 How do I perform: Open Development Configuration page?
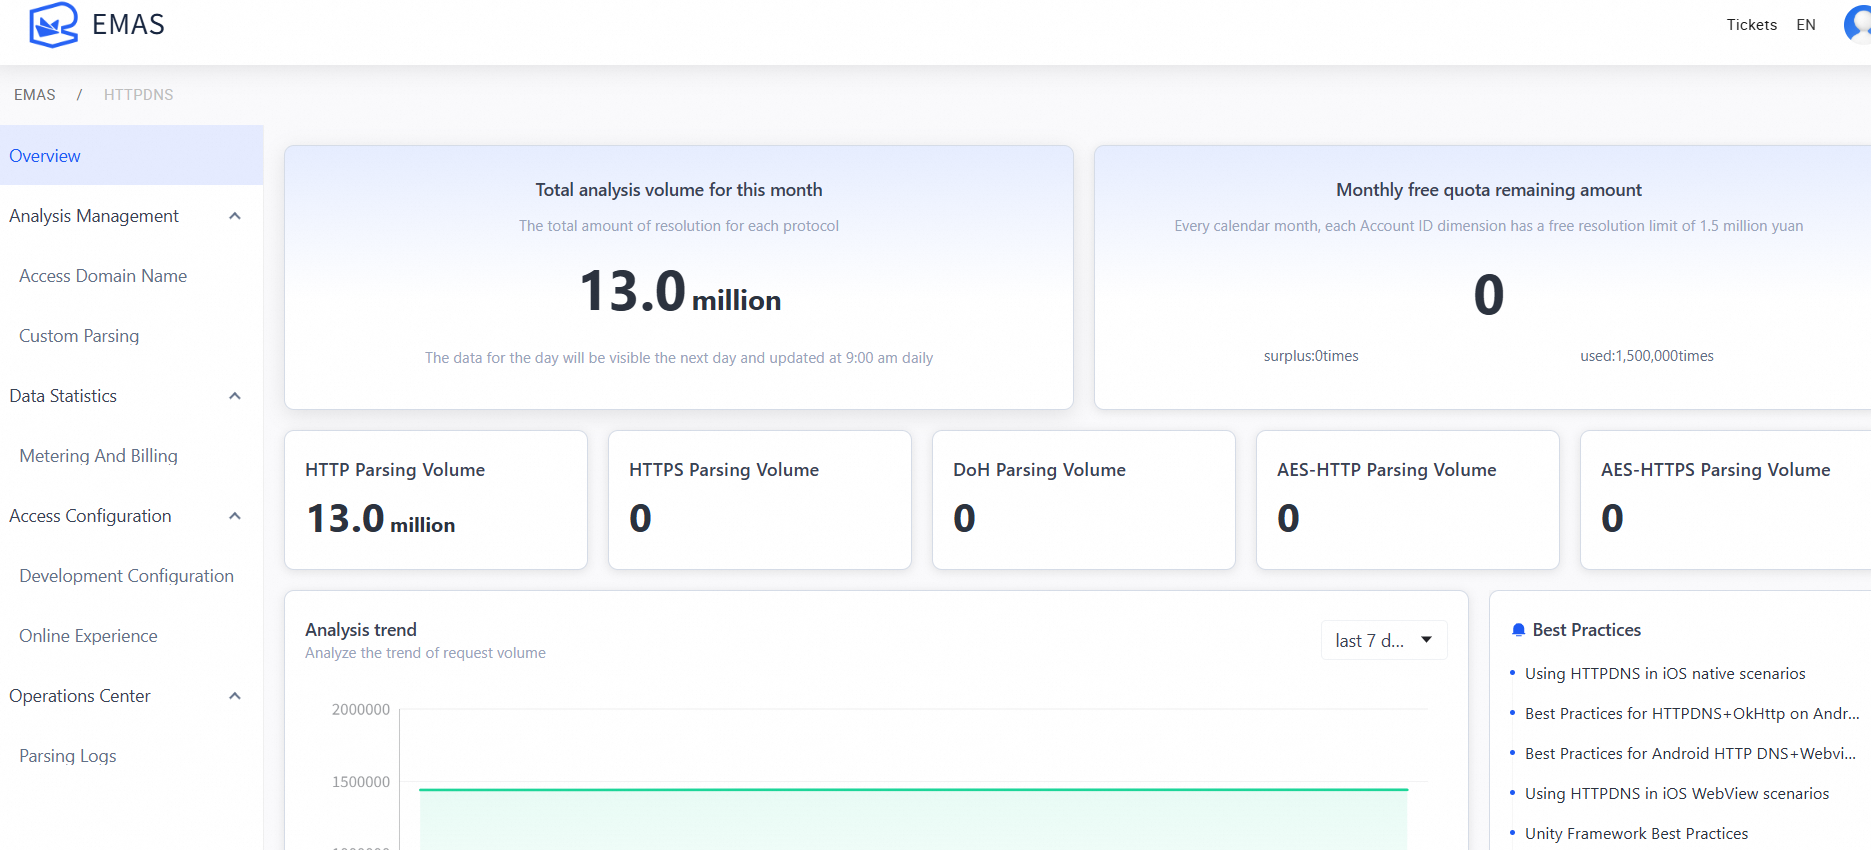coord(127,576)
